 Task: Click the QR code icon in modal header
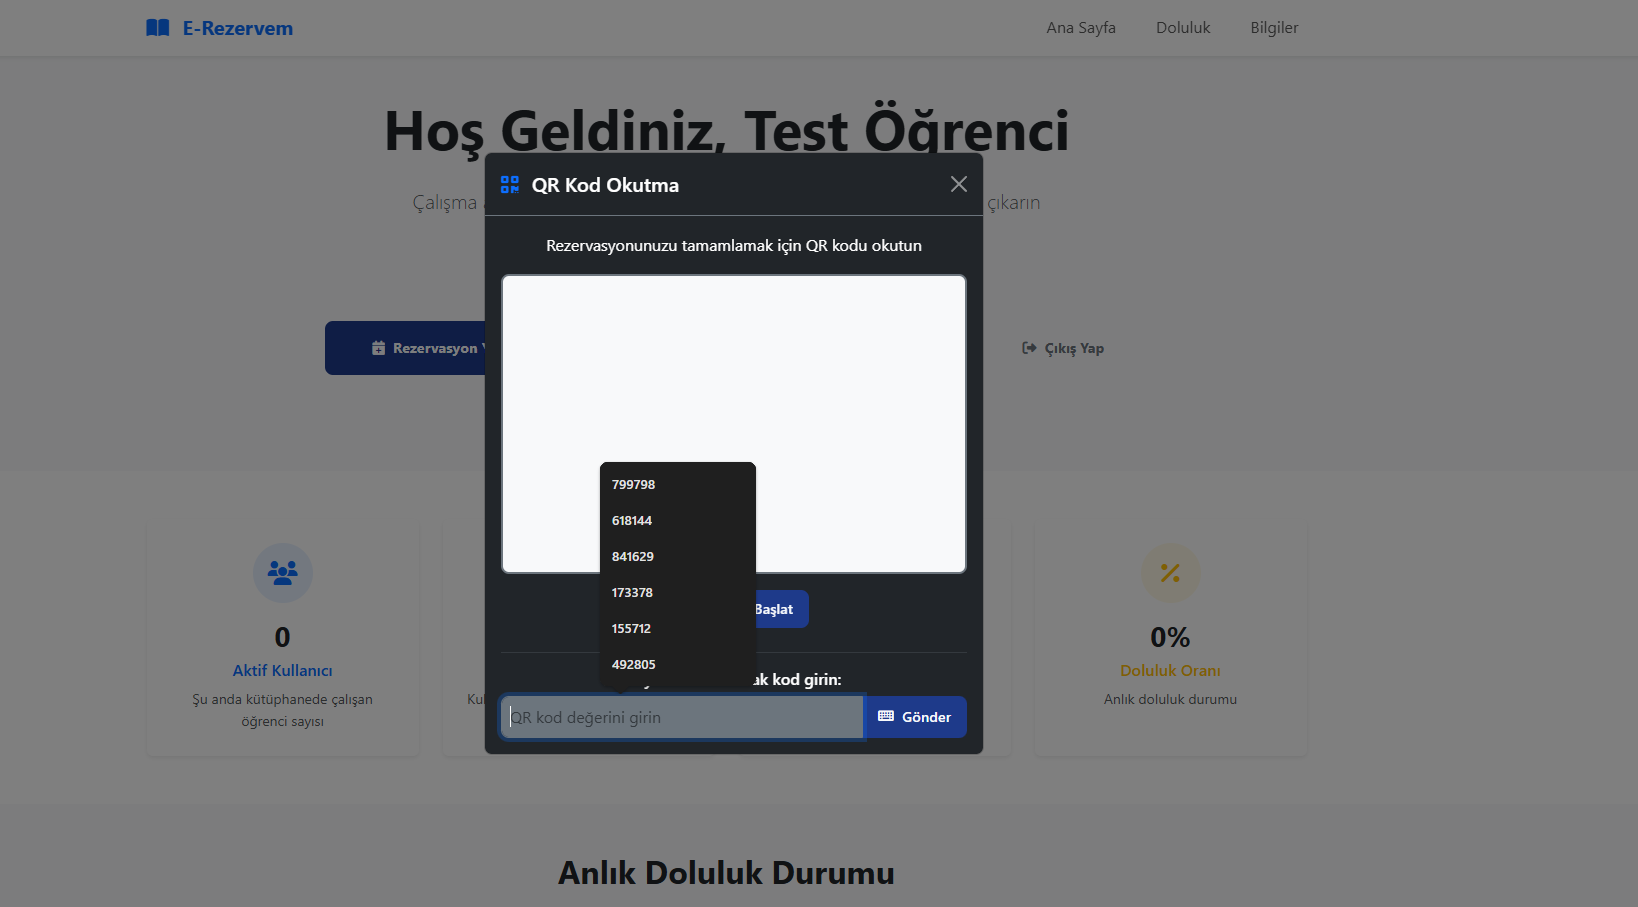pyautogui.click(x=510, y=184)
